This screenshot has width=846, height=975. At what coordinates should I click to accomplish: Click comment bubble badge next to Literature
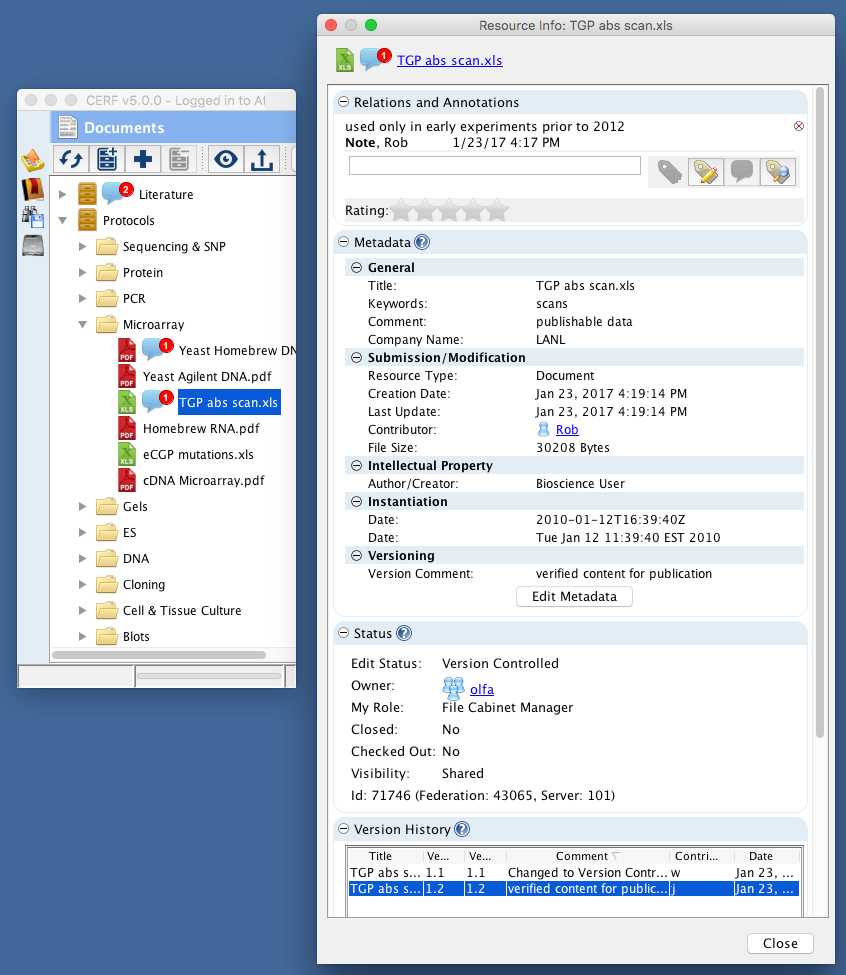tap(117, 193)
